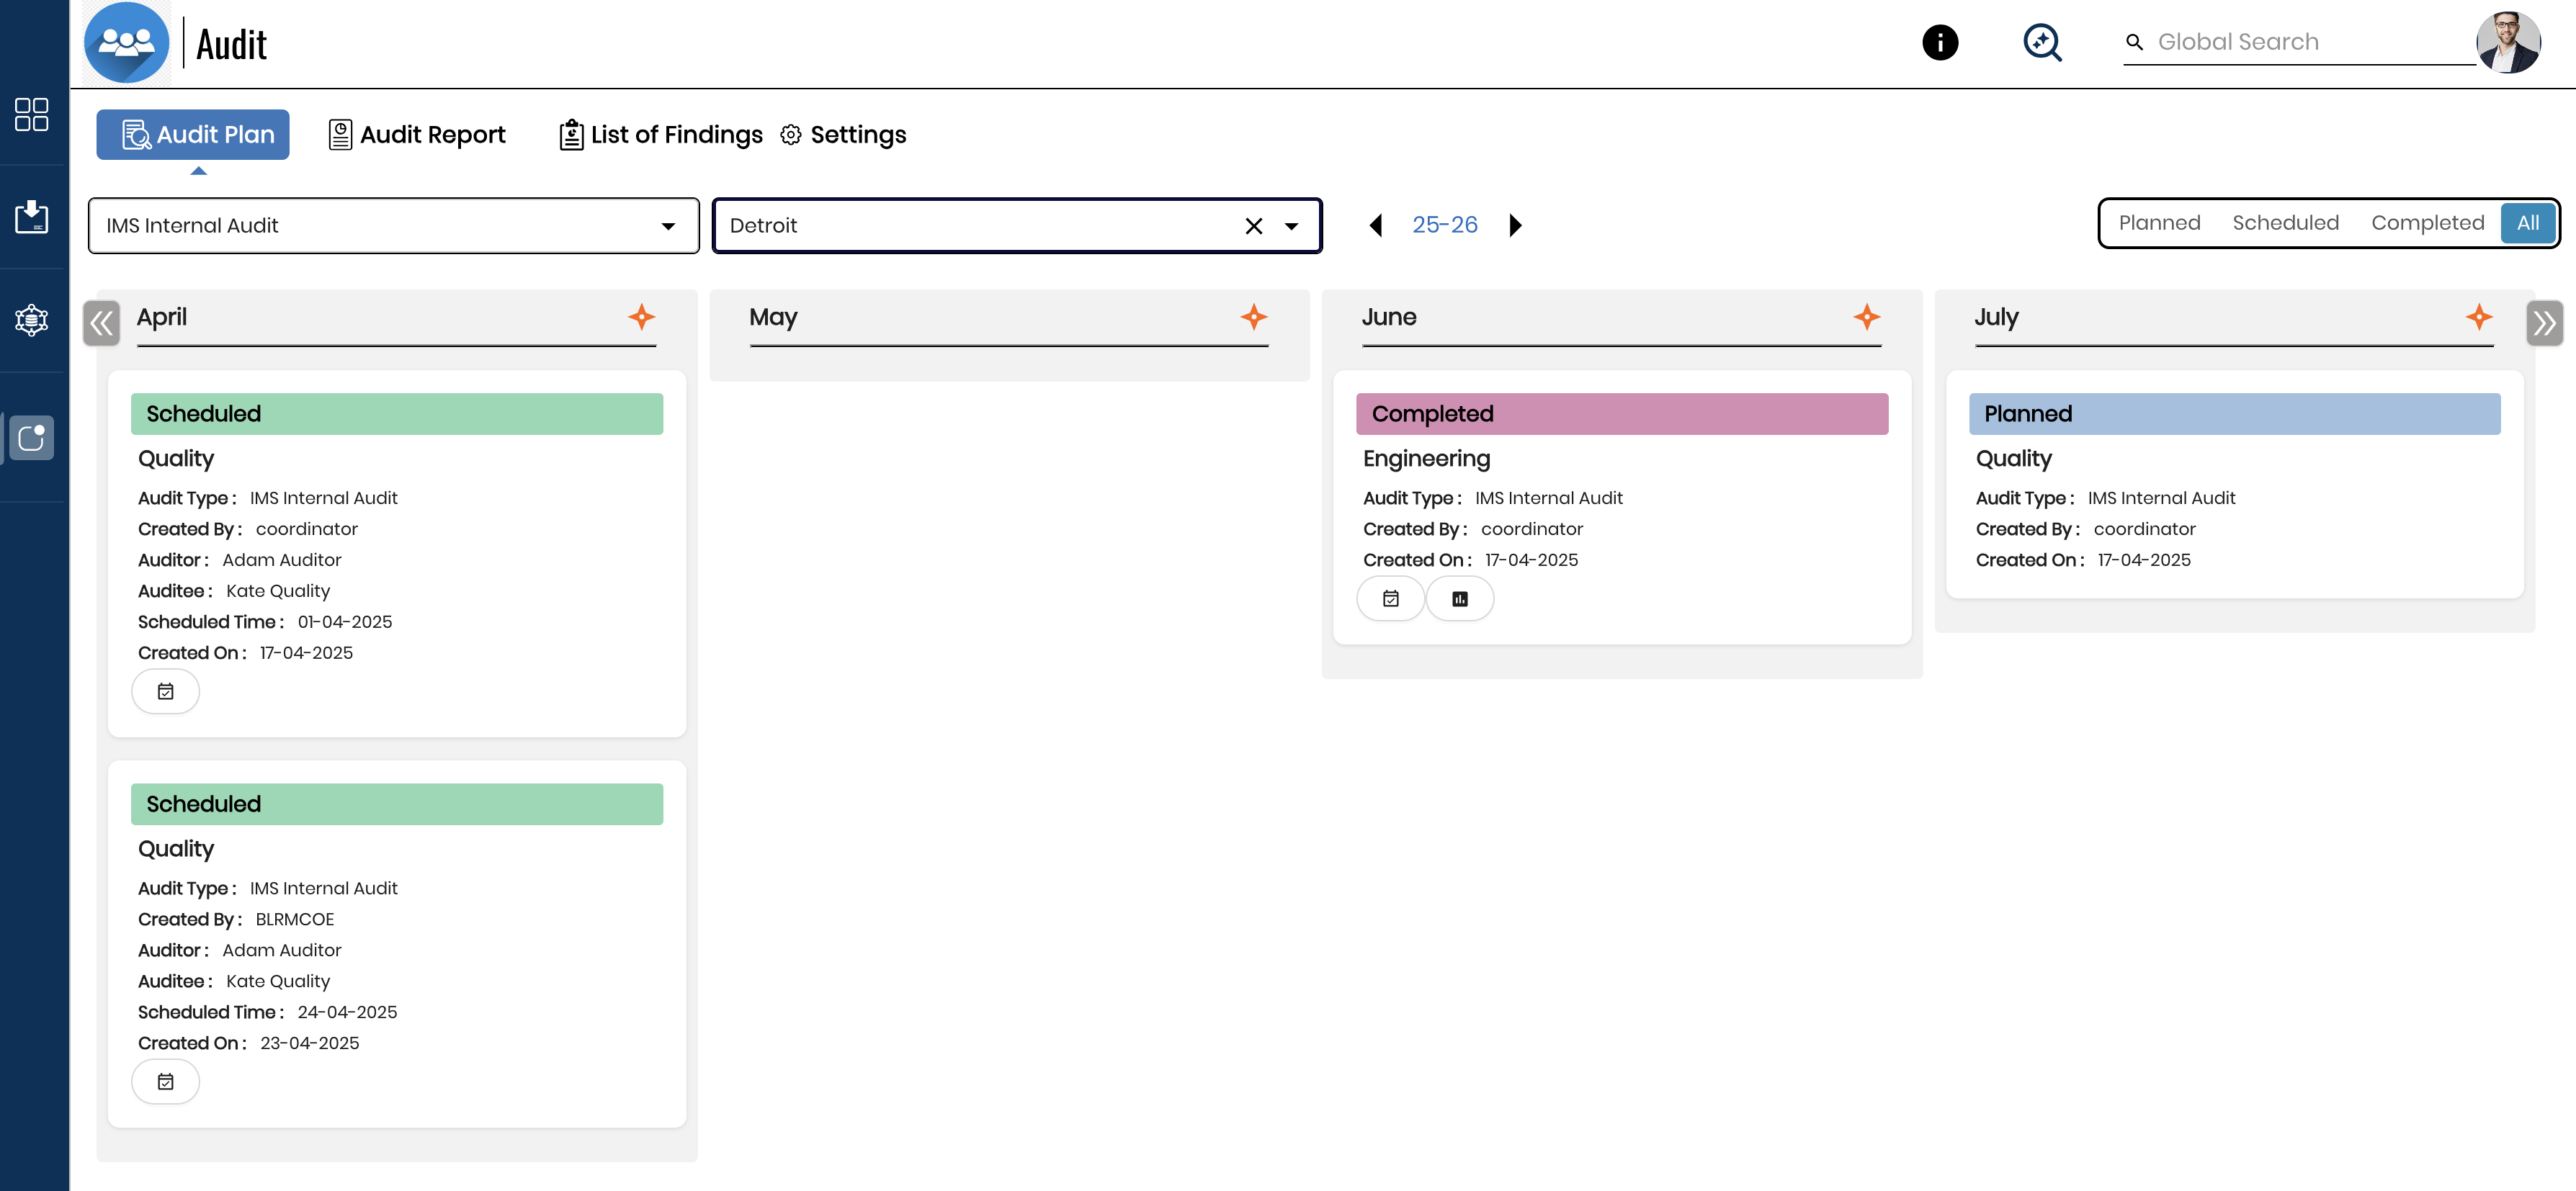Screen dimensions: 2576x1191
Task: Click the import/download icon in the sidebar
Action: [31, 218]
